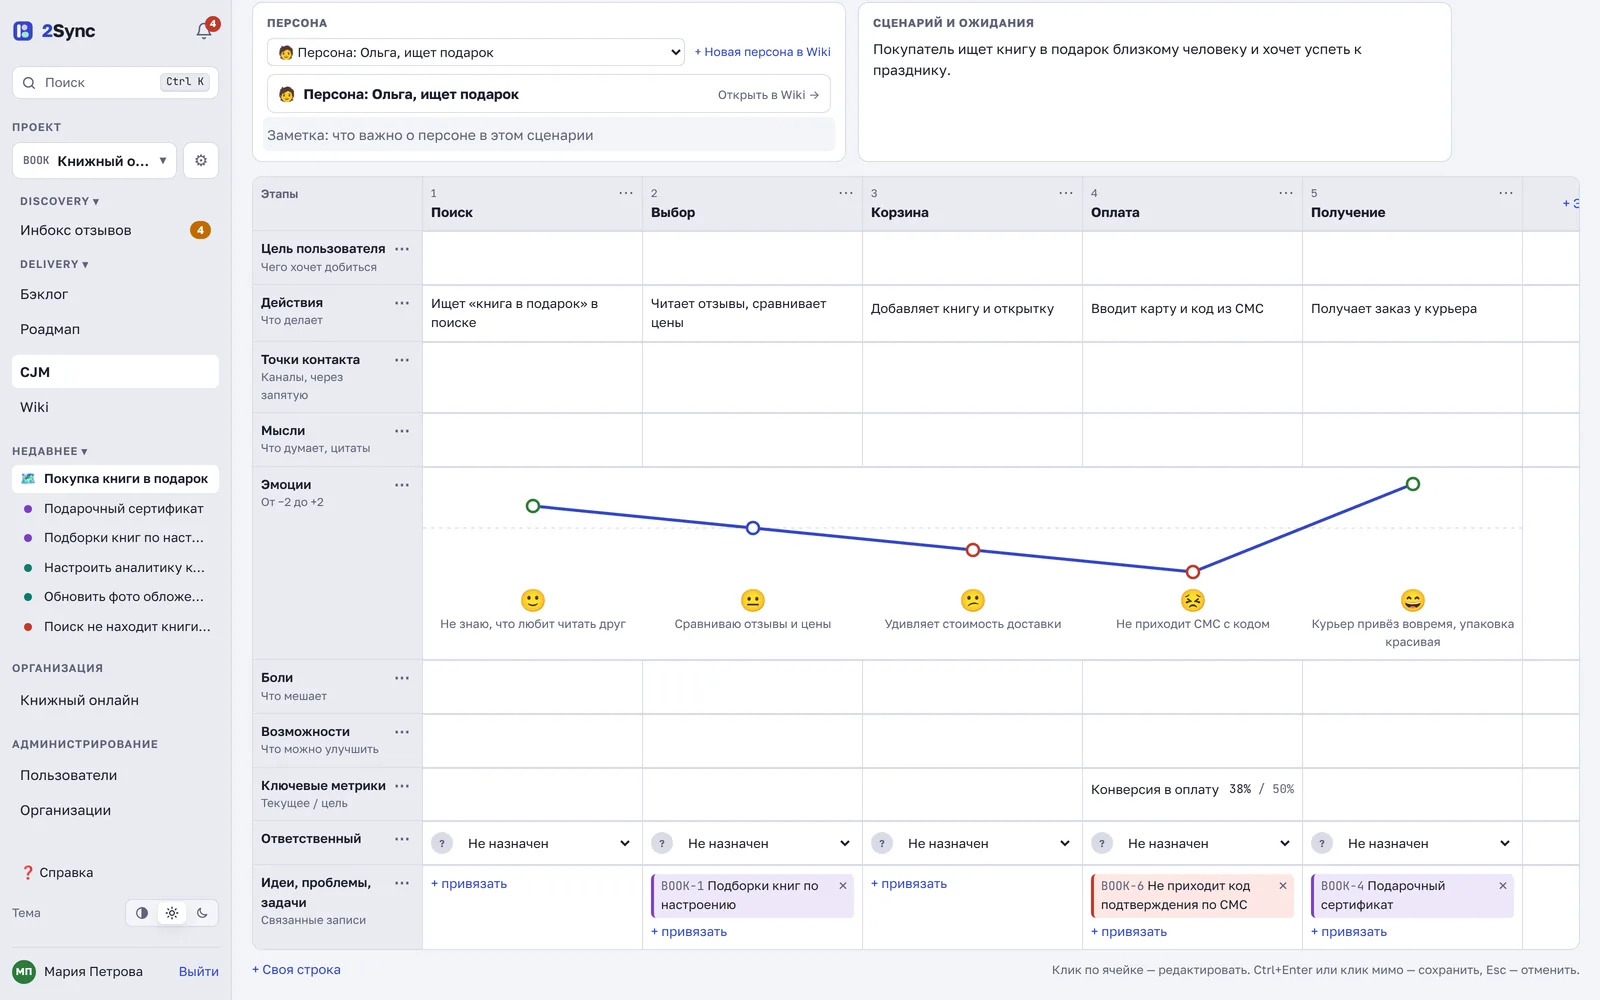Switch to dark theme

tap(202, 913)
